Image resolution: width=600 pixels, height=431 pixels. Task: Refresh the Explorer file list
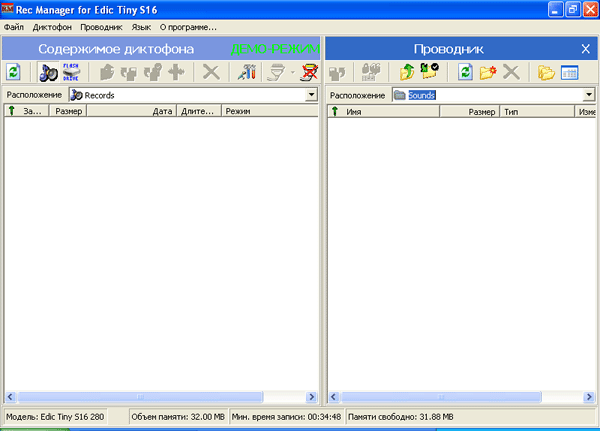point(465,72)
